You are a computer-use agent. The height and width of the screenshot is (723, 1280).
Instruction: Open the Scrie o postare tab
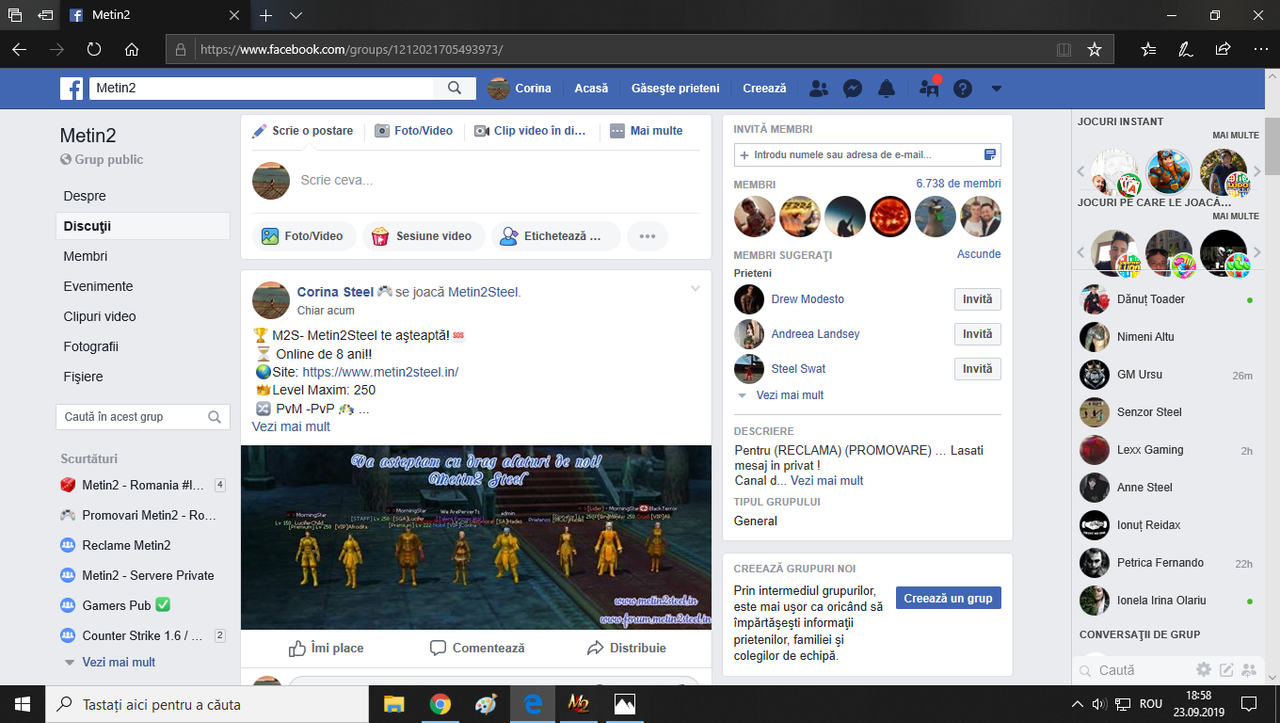click(x=302, y=131)
